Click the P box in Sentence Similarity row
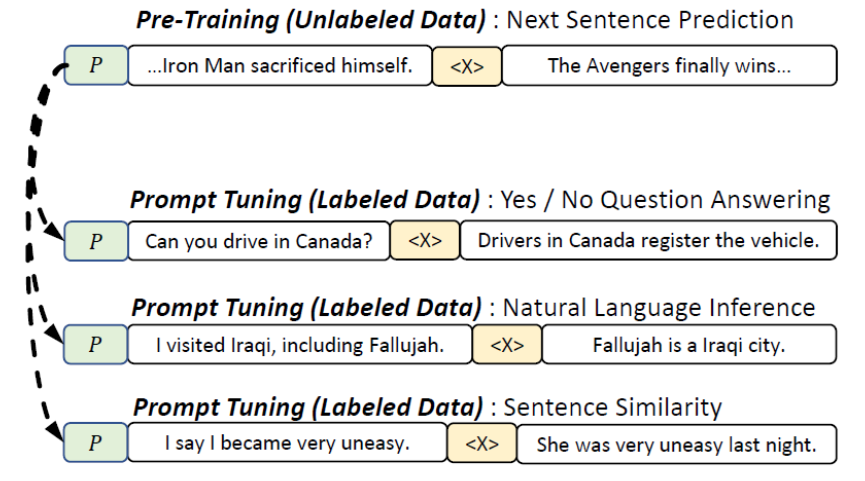Viewport: 865px width, 481px height. 95,442
